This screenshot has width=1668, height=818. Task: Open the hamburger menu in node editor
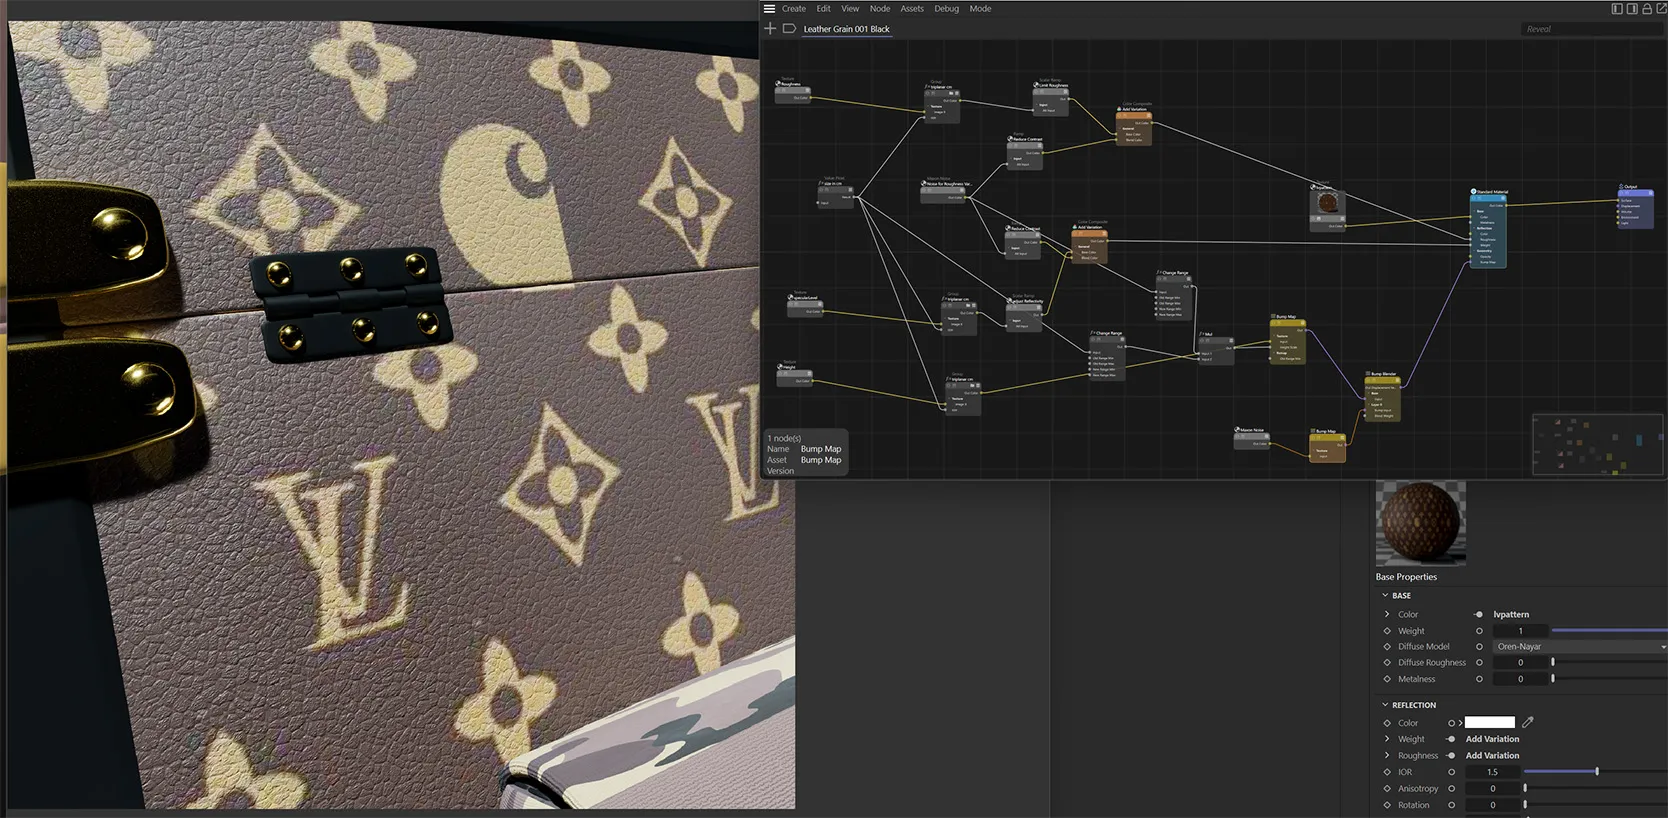769,8
